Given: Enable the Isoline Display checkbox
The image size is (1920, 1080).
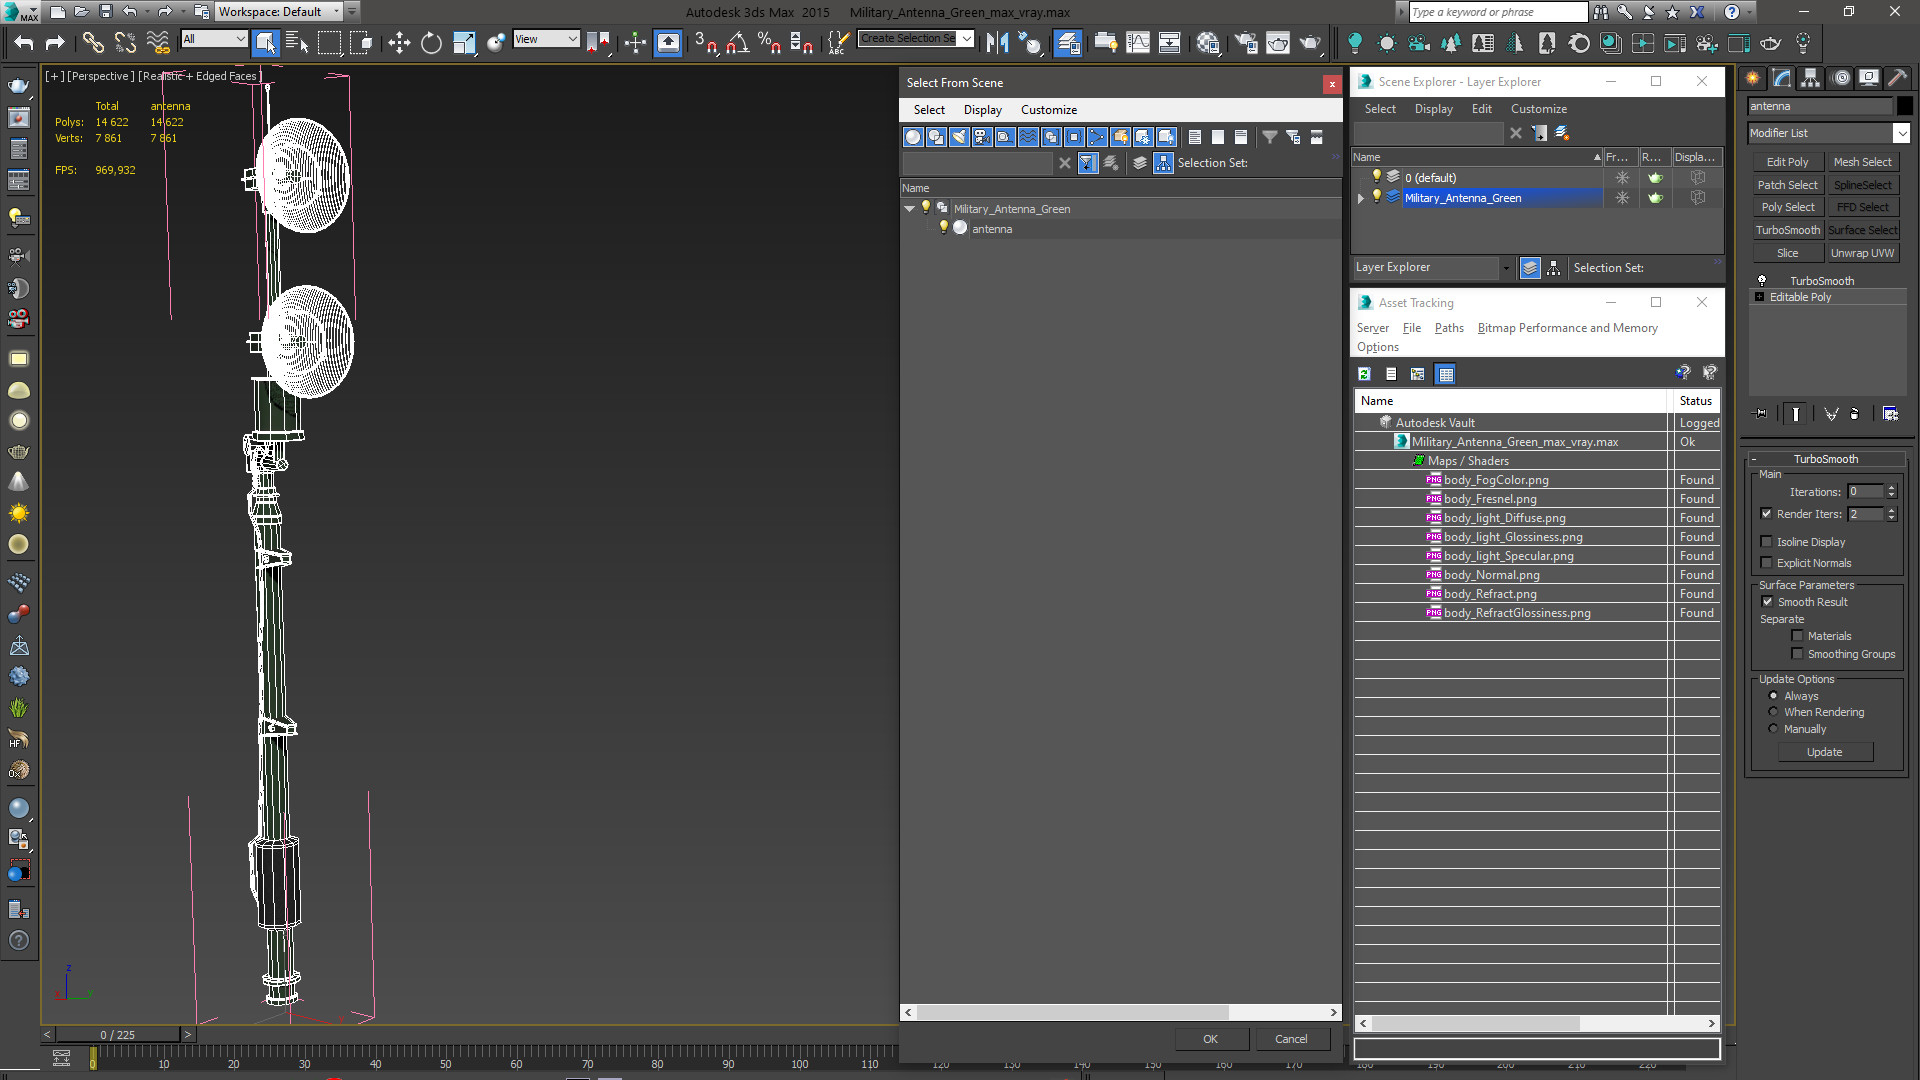Looking at the screenshot, I should (1767, 542).
